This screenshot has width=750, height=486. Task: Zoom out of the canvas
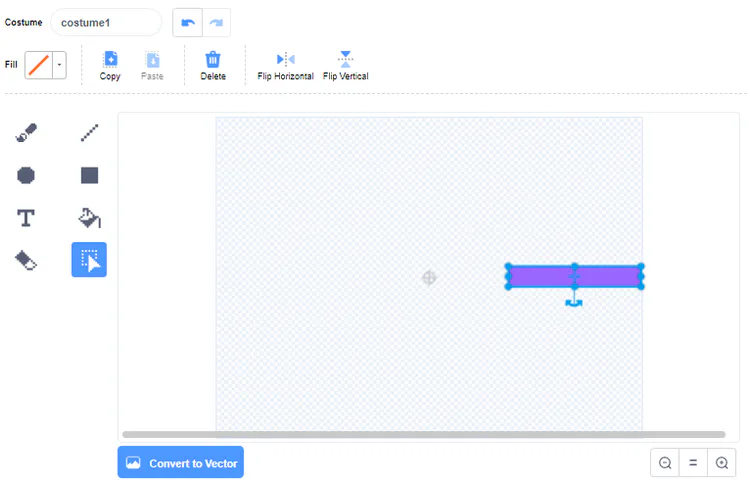coord(665,463)
